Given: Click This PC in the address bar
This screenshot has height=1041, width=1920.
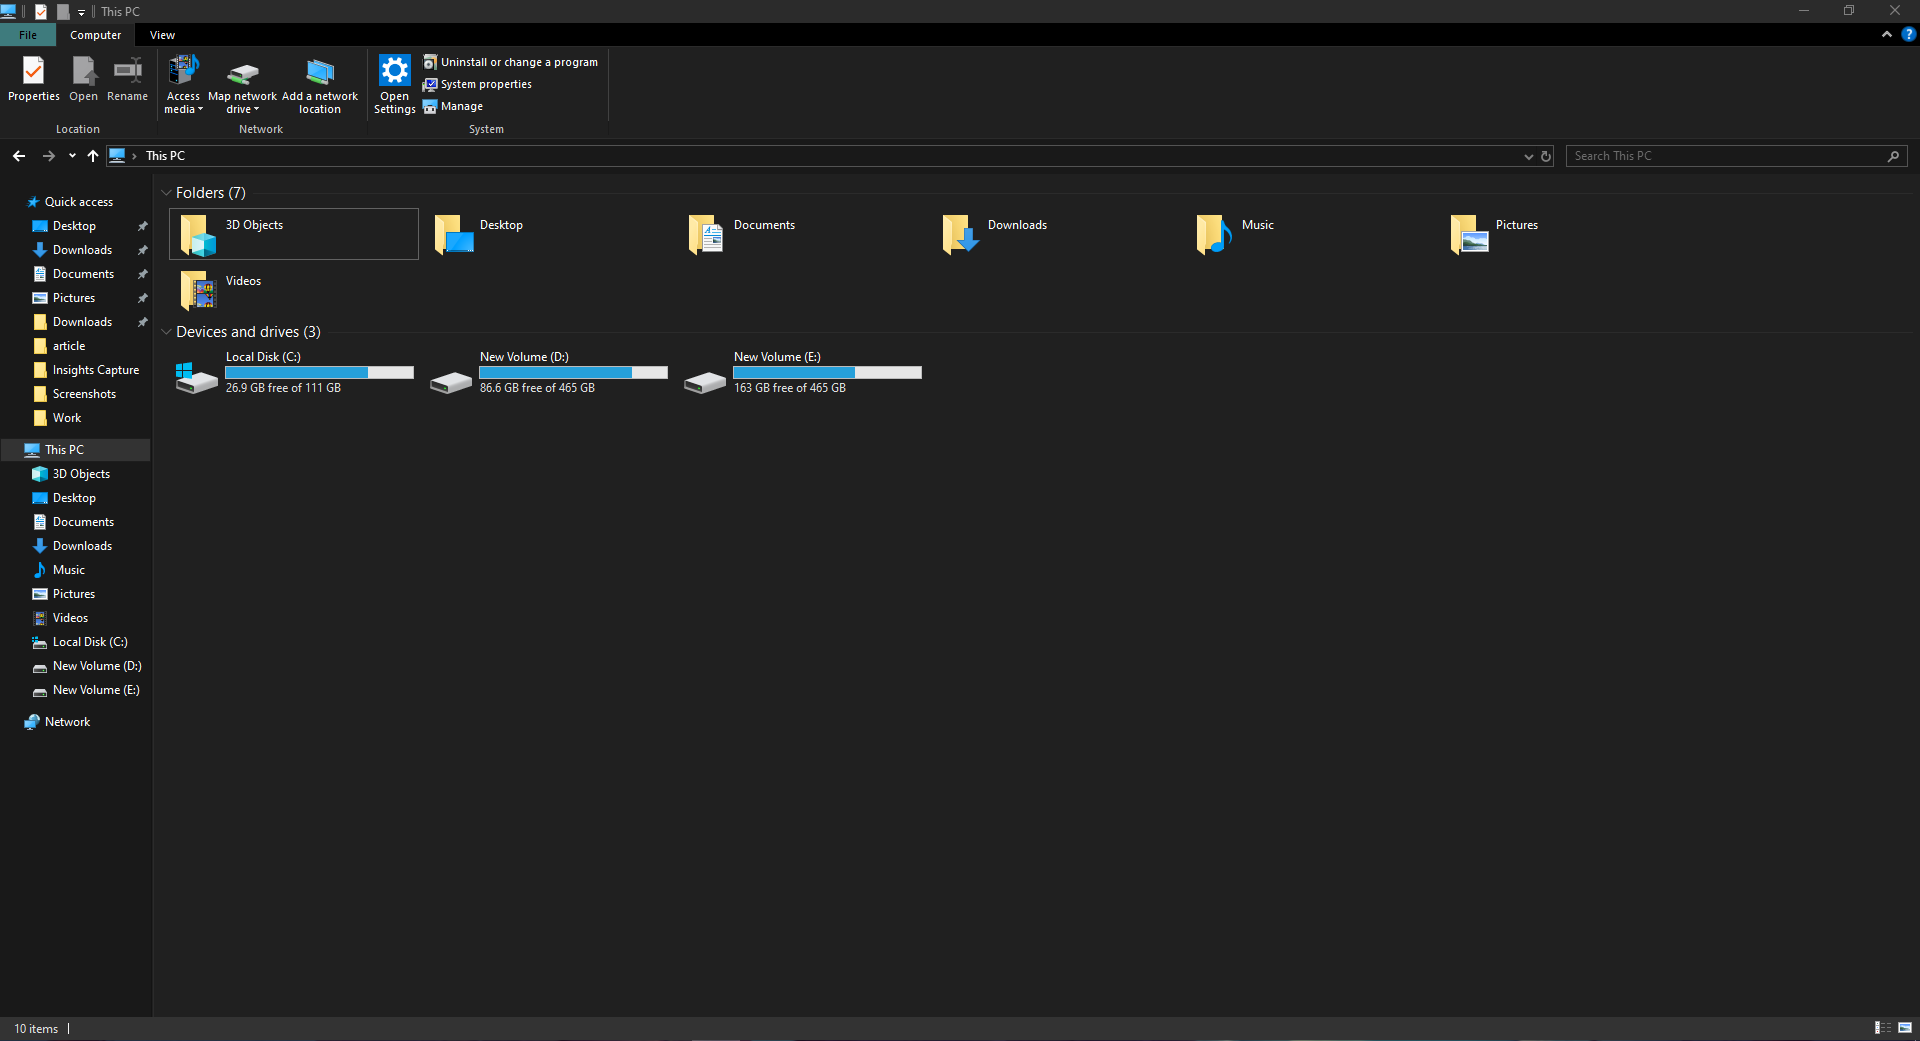Looking at the screenshot, I should tap(165, 156).
